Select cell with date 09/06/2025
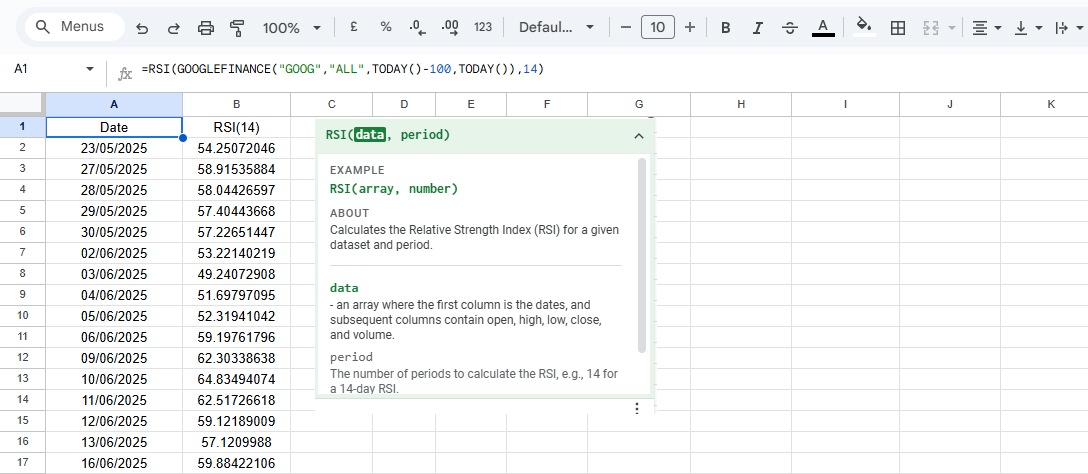1088x474 pixels. coord(114,358)
